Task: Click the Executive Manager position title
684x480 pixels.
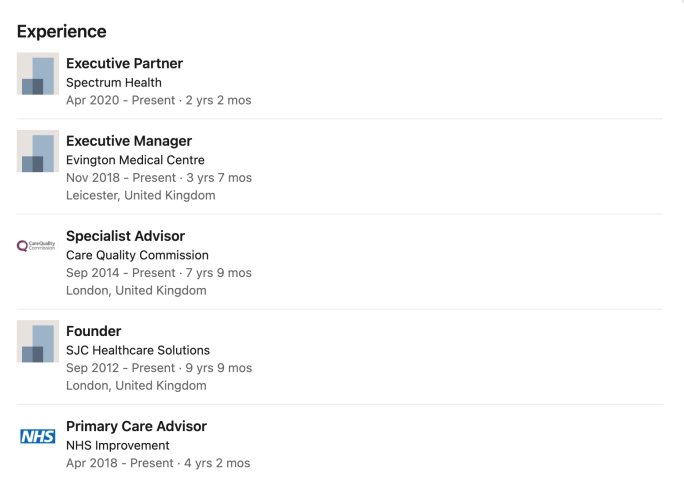Action: pyautogui.click(x=129, y=141)
